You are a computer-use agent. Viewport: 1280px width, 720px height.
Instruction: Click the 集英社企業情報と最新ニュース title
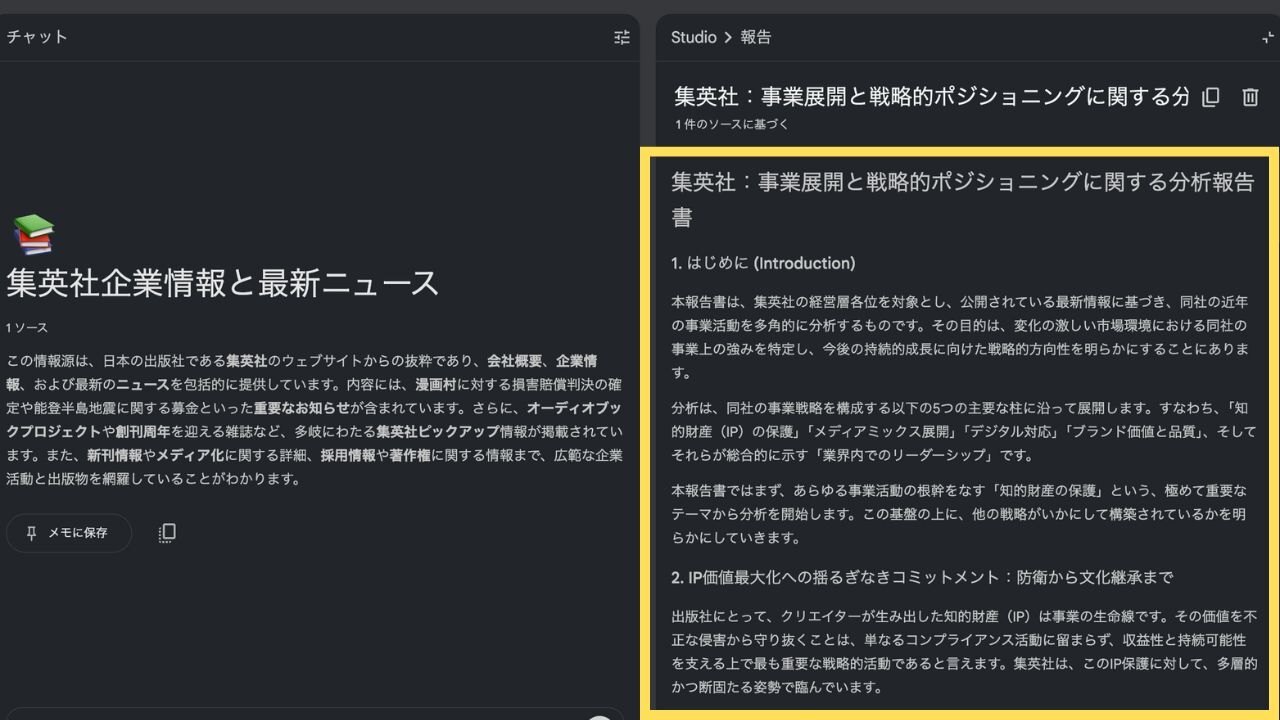pos(222,283)
